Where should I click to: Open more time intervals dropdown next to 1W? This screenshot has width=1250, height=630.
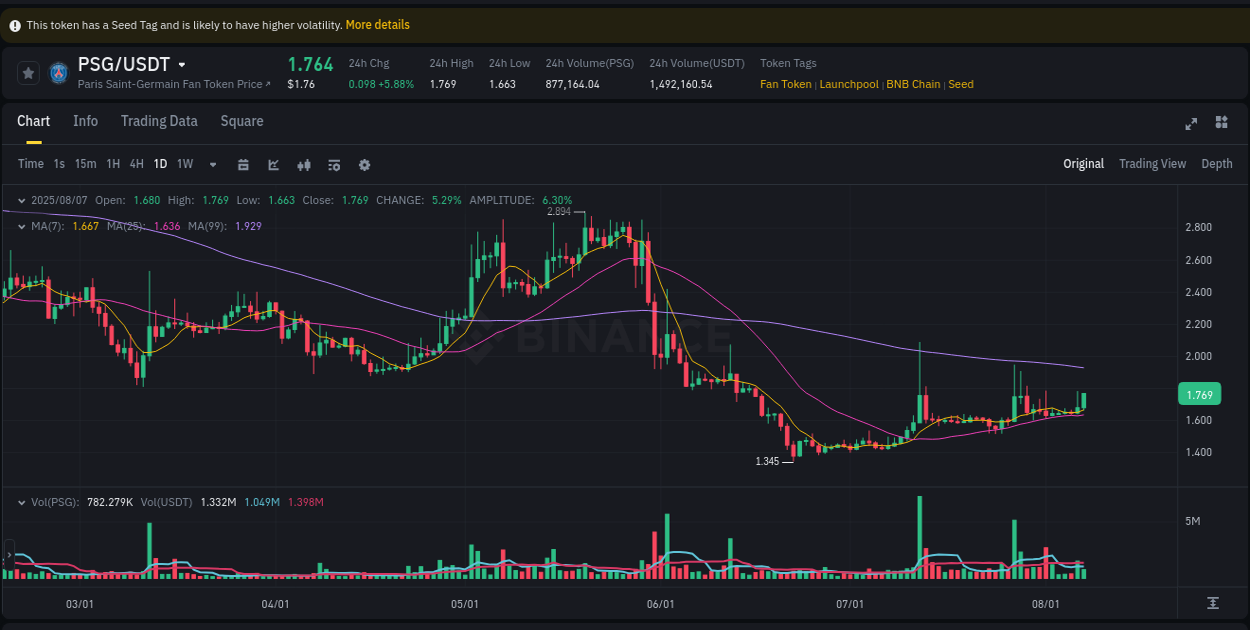211,164
